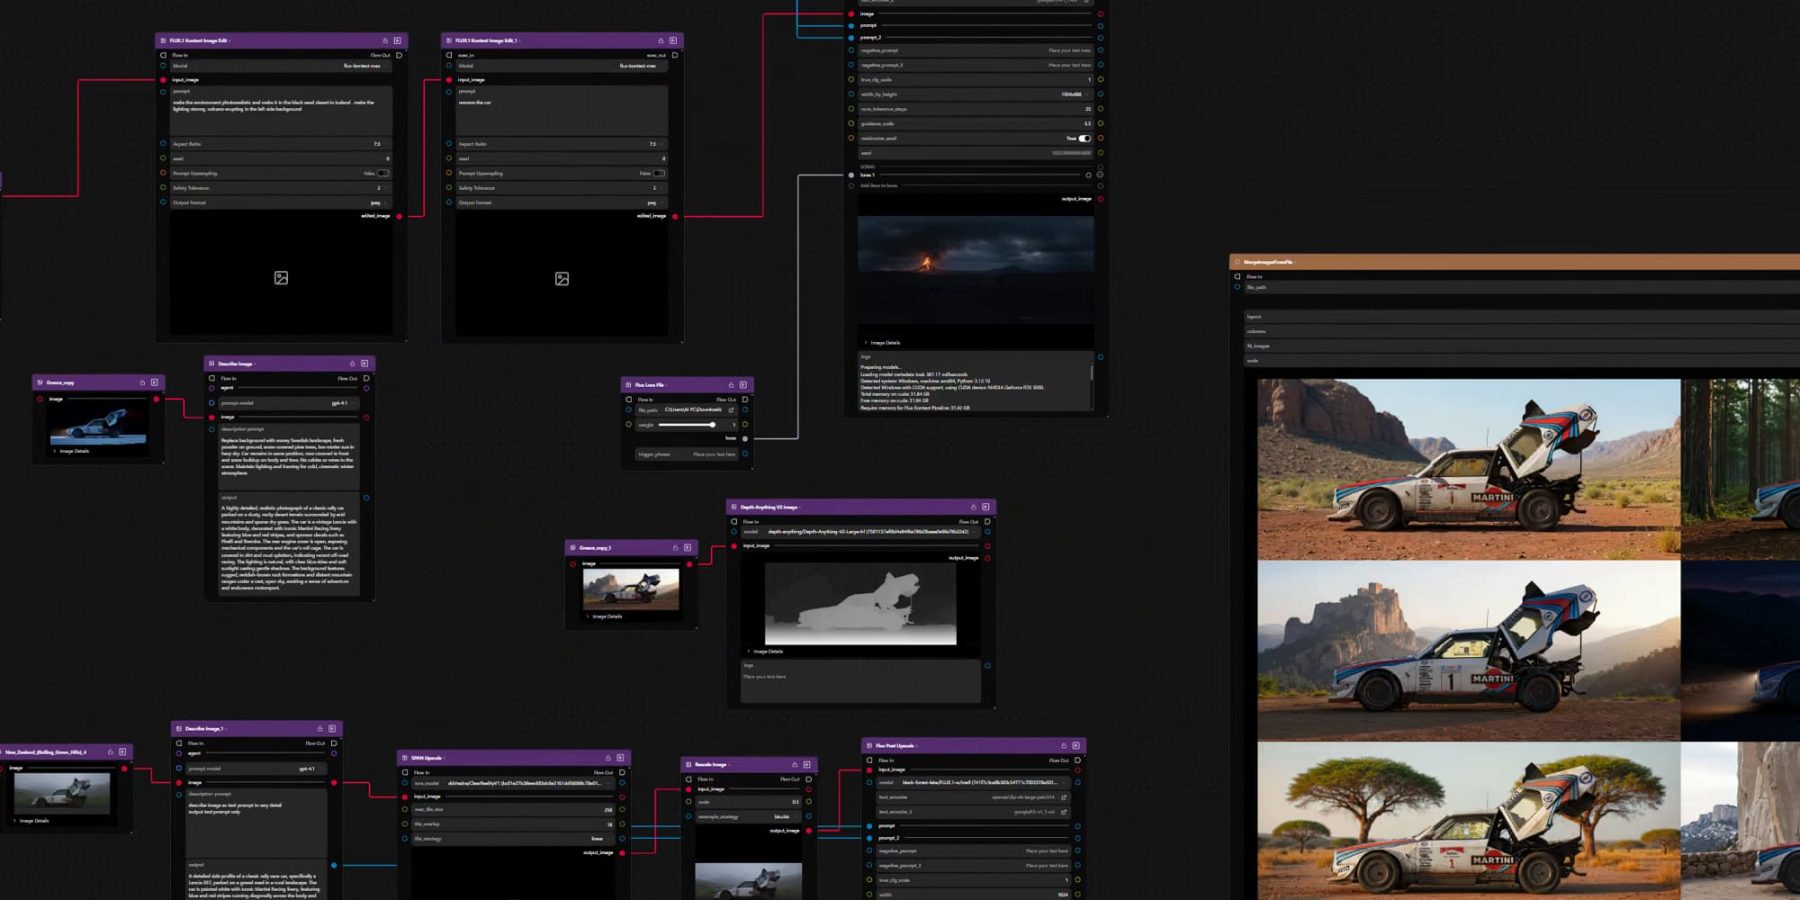
Task: Select the top Martini rally car desert image
Action: coord(1468,468)
